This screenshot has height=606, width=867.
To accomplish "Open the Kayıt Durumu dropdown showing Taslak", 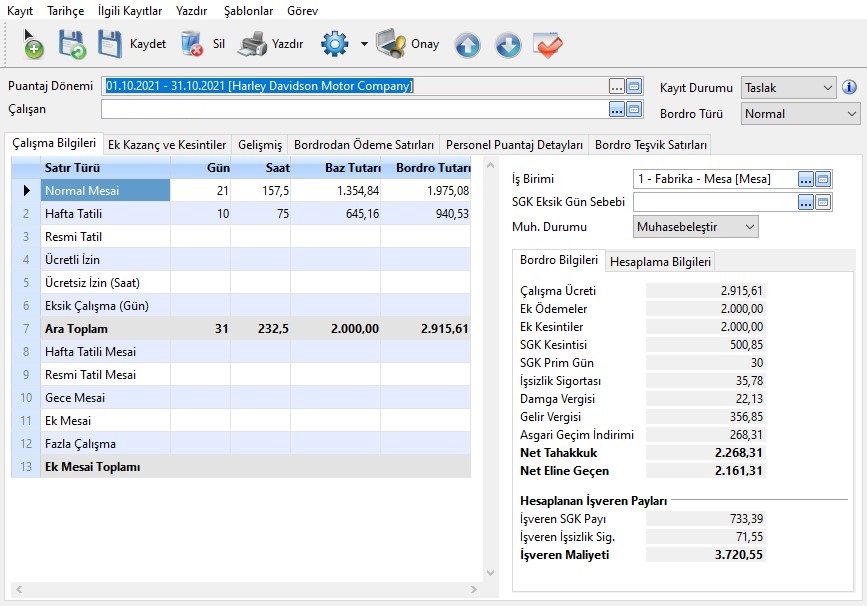I will (788, 88).
